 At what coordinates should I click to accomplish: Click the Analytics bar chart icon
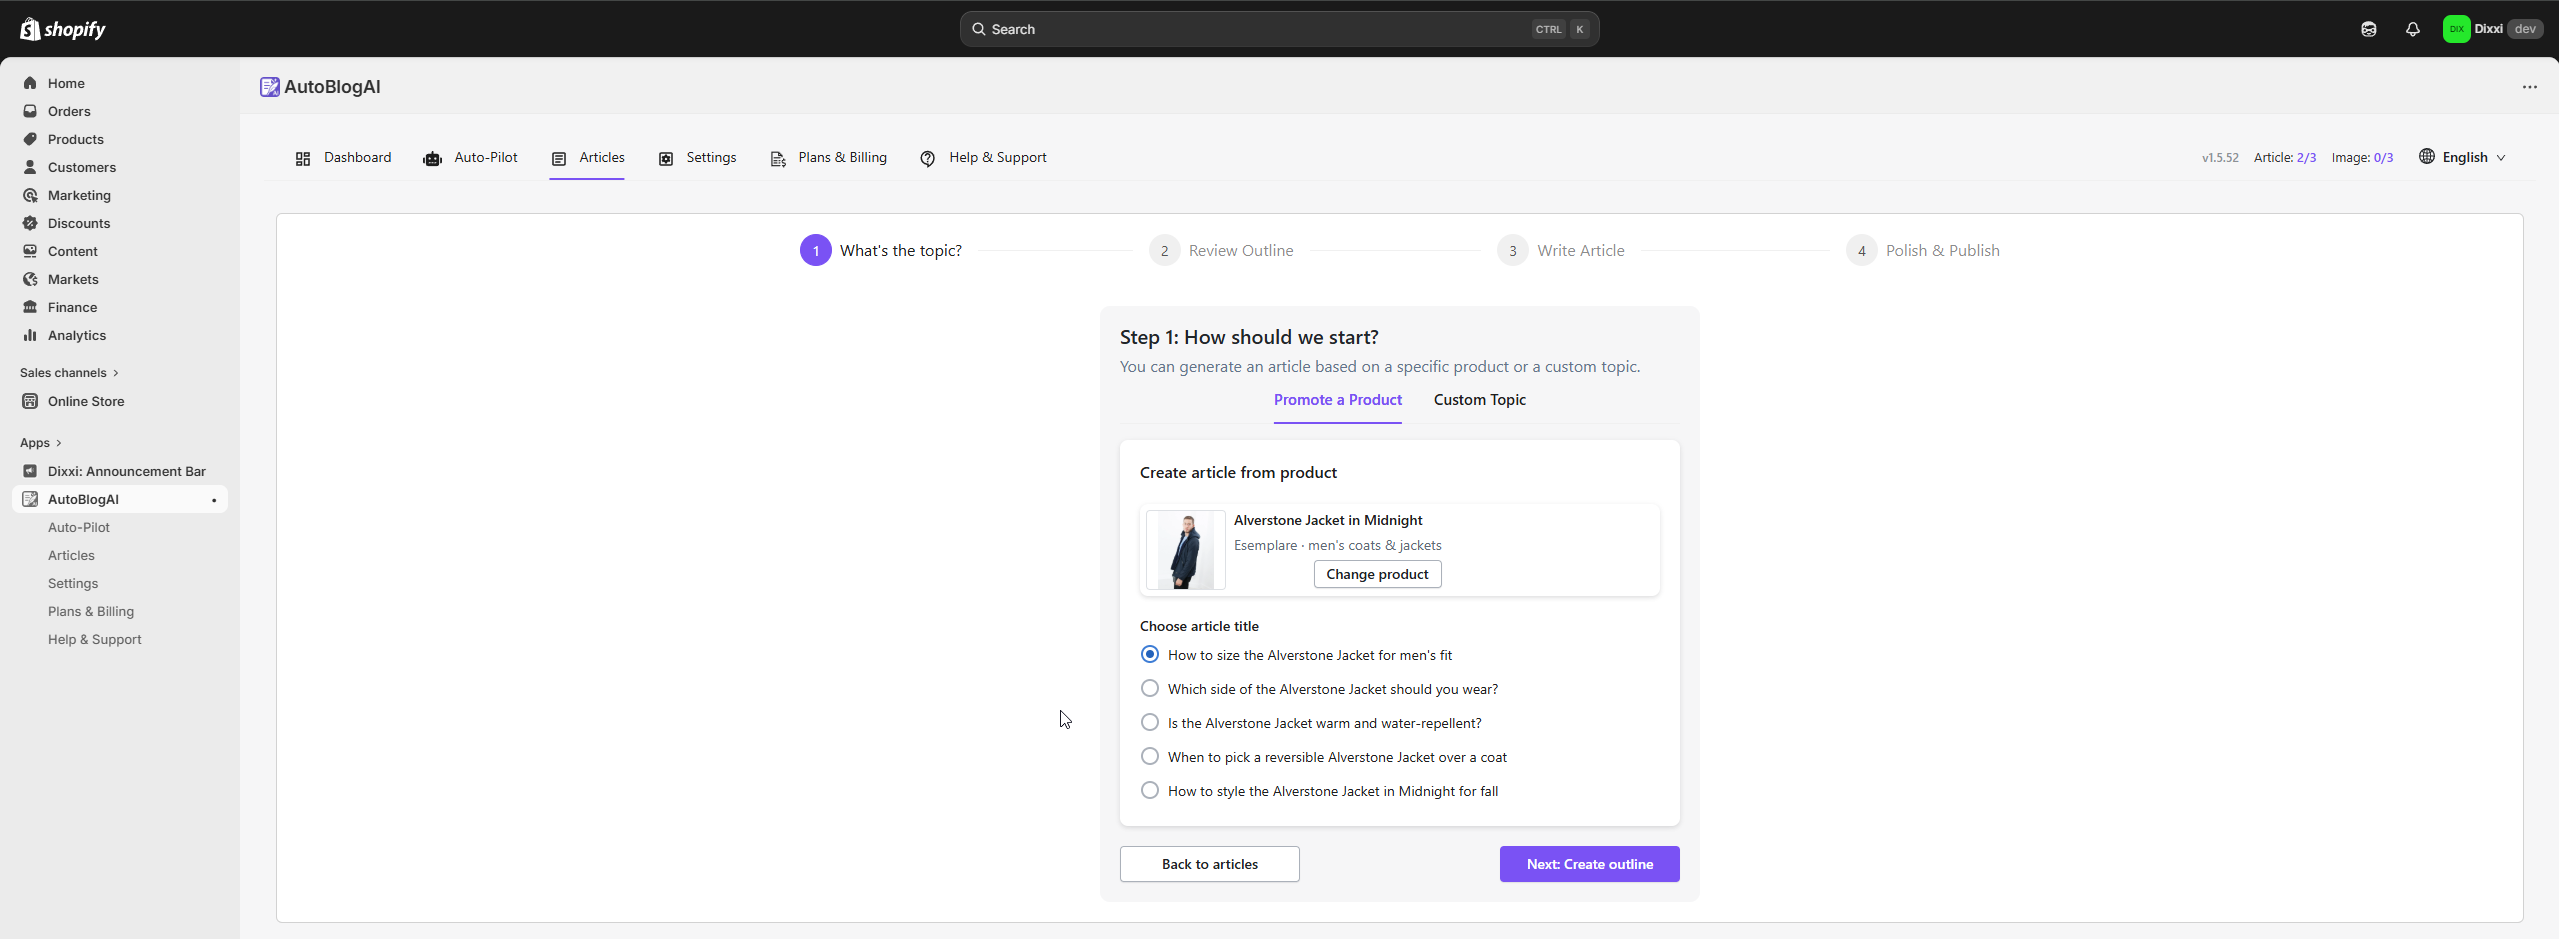point(30,335)
